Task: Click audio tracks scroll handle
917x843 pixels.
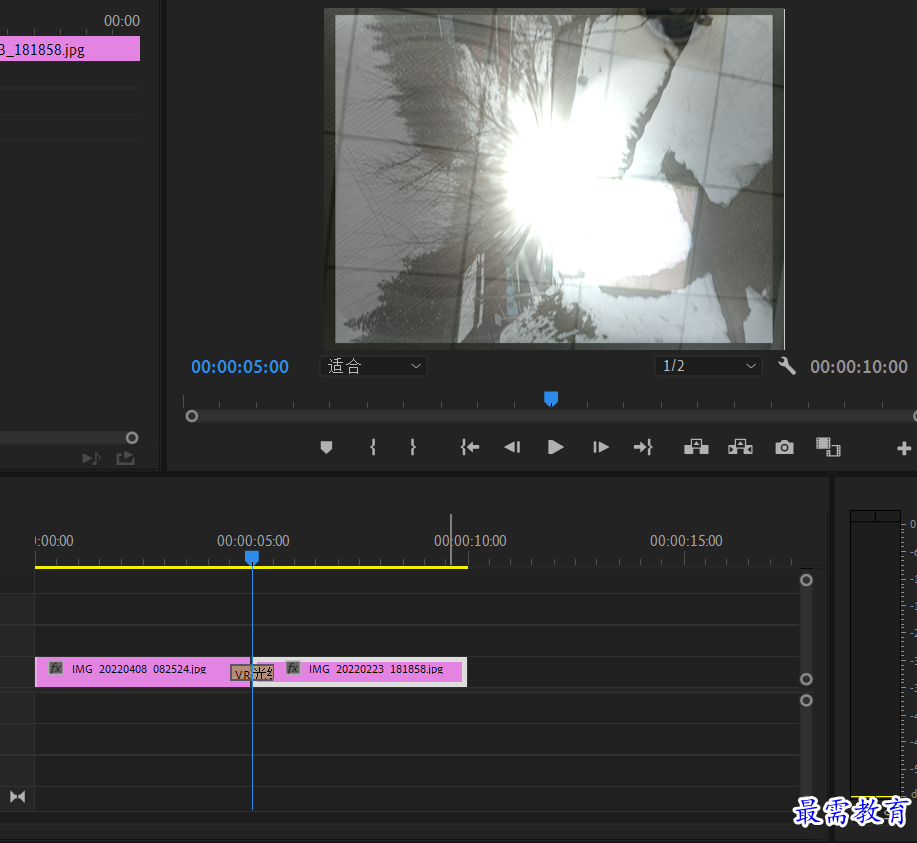Action: [806, 700]
